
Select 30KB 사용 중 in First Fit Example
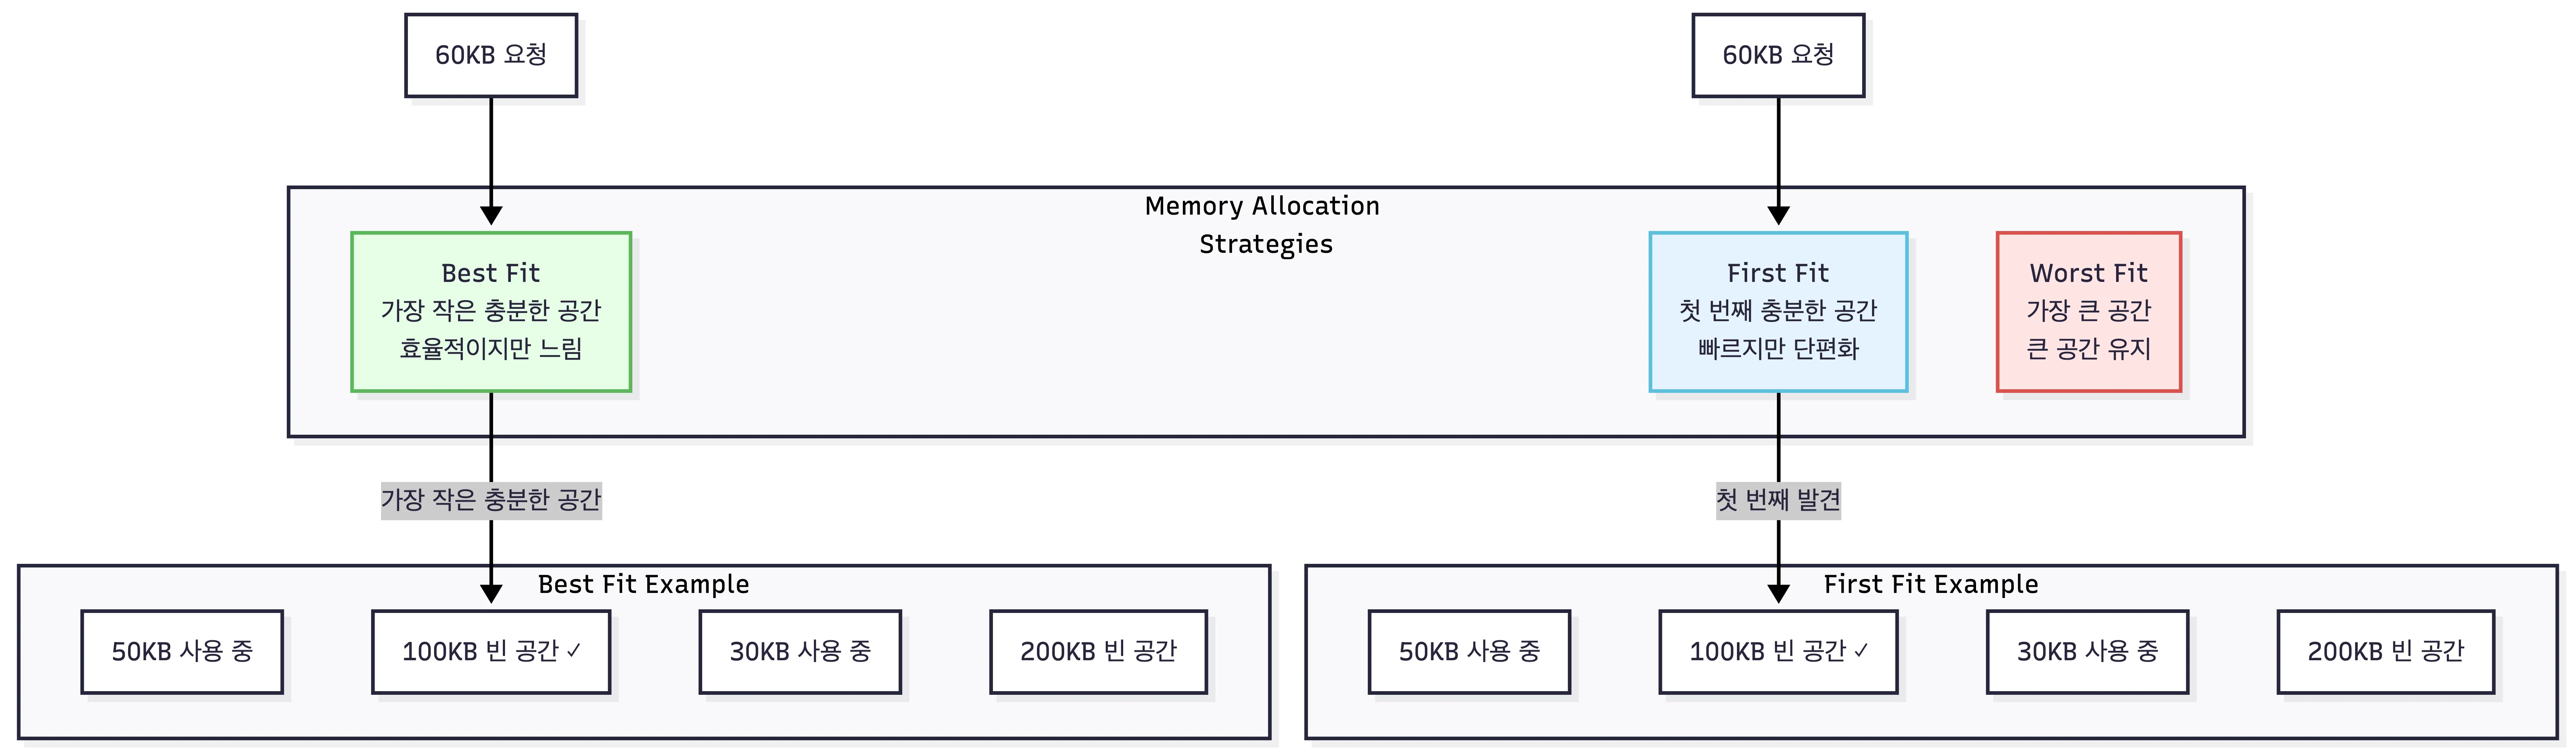(2087, 651)
